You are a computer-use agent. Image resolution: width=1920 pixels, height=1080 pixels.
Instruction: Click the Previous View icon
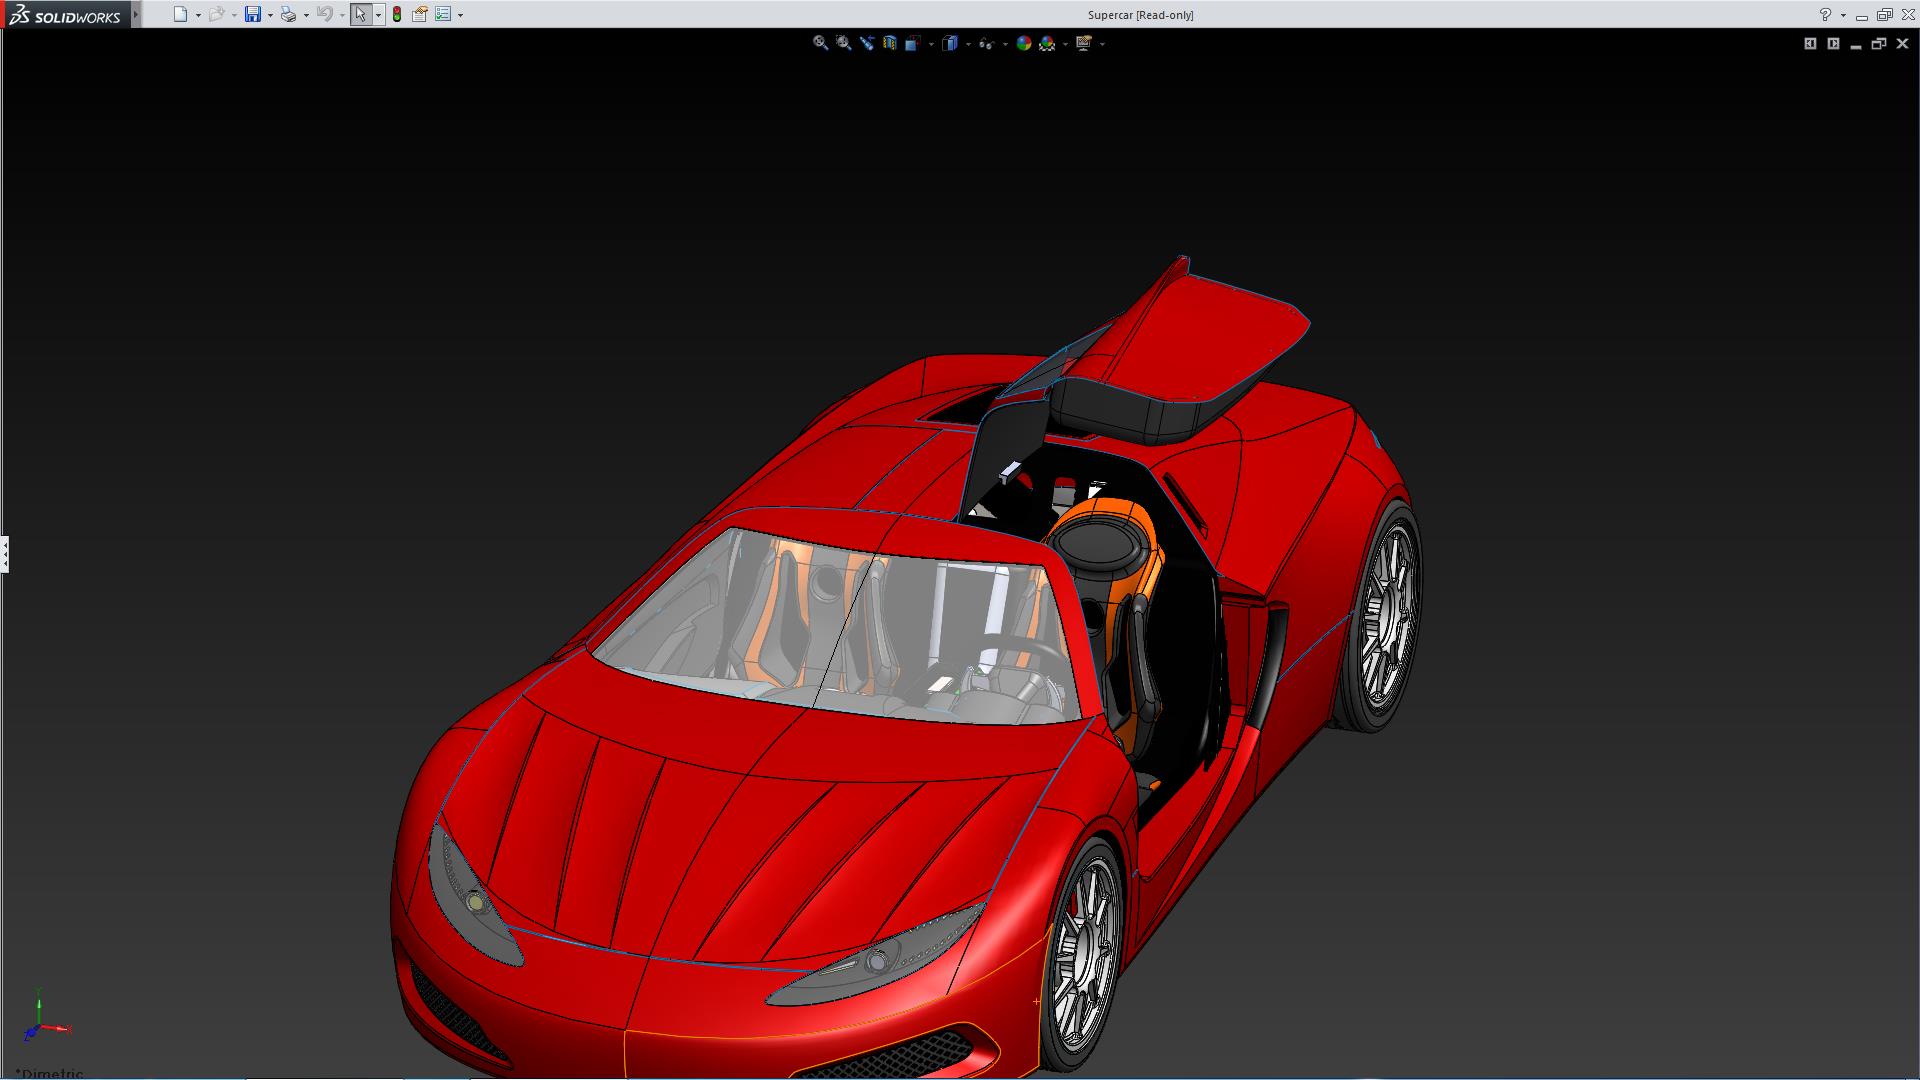tap(866, 43)
